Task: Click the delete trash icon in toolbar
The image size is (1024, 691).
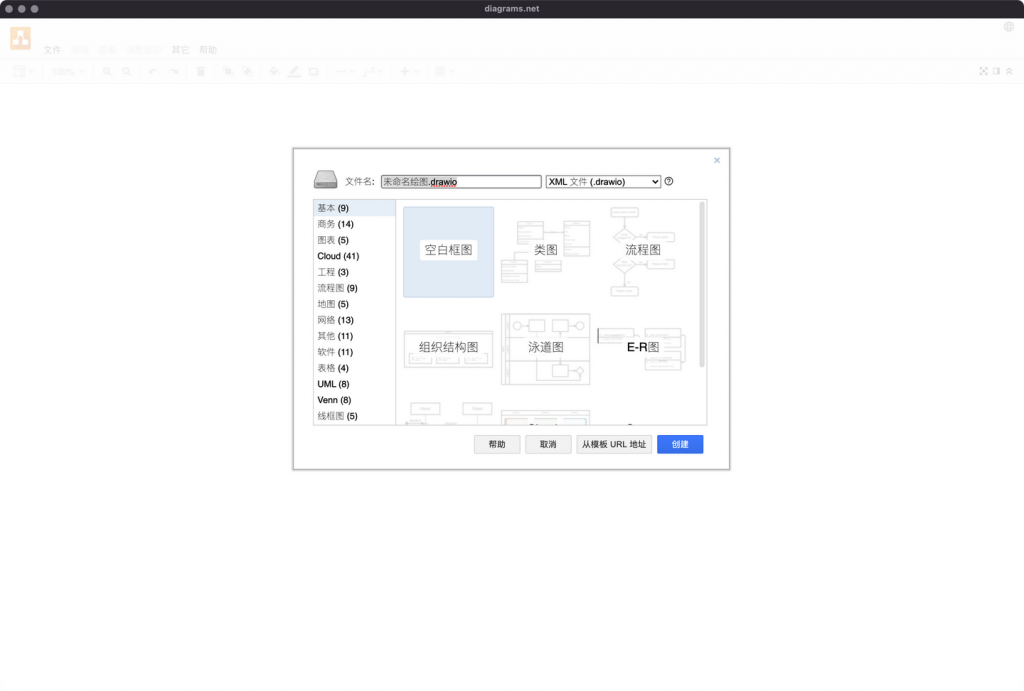Action: (x=201, y=72)
